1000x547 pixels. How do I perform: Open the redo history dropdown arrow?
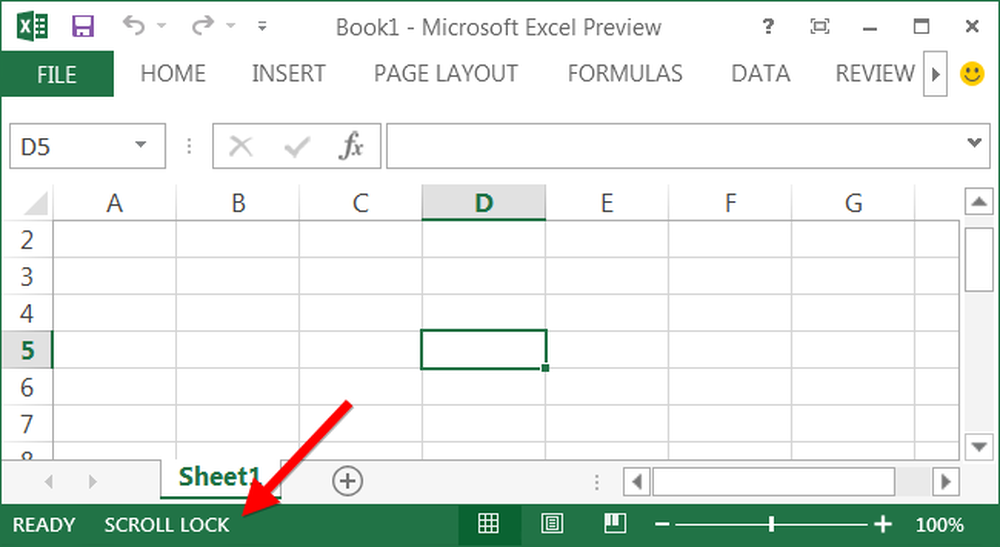(x=231, y=26)
